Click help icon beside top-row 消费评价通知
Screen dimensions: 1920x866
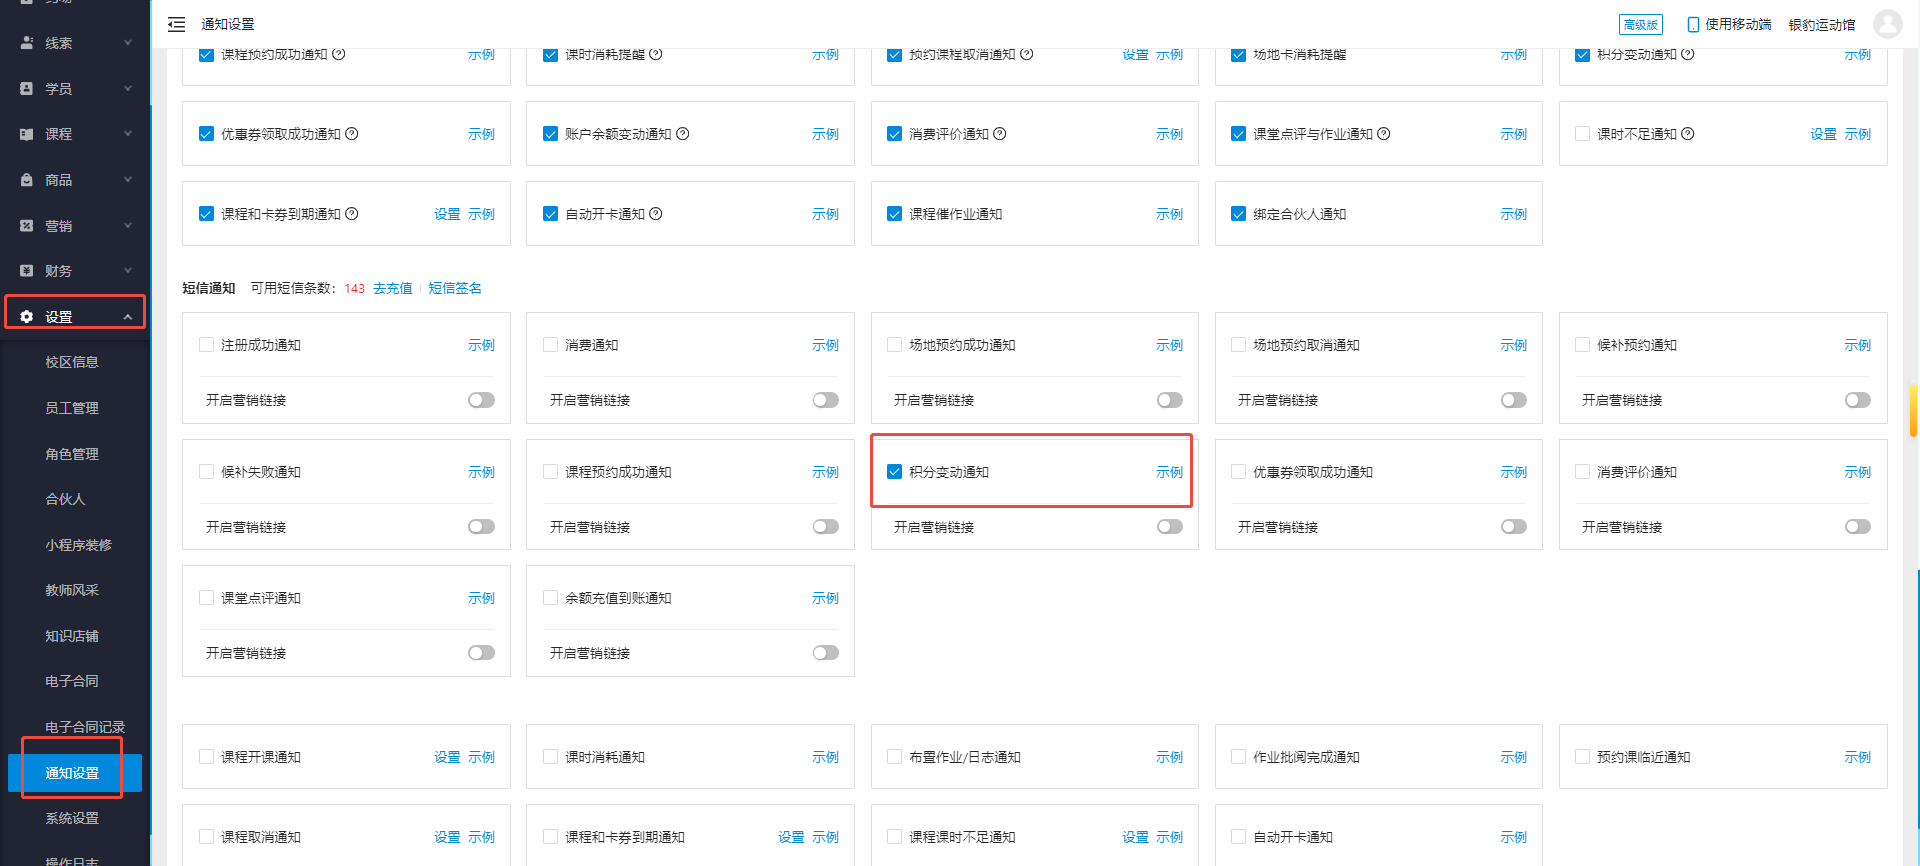(x=1000, y=134)
